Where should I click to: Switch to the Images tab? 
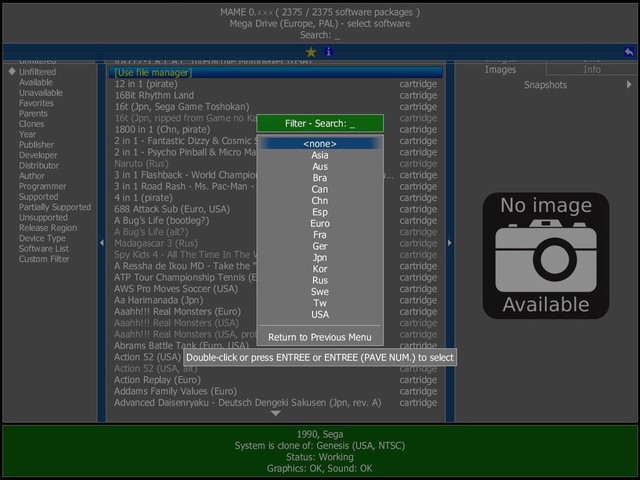click(x=500, y=70)
